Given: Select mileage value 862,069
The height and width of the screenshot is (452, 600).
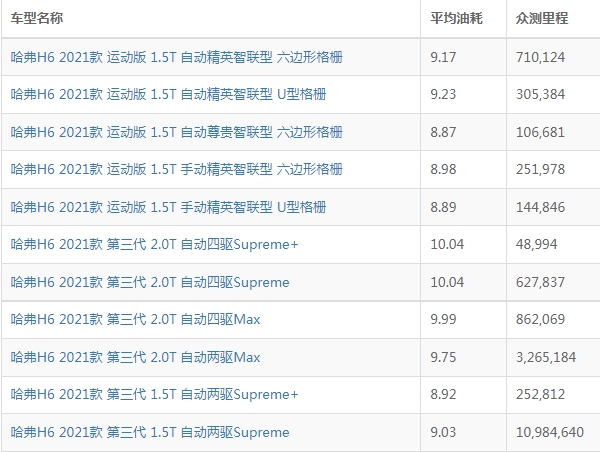Looking at the screenshot, I should (x=540, y=319).
